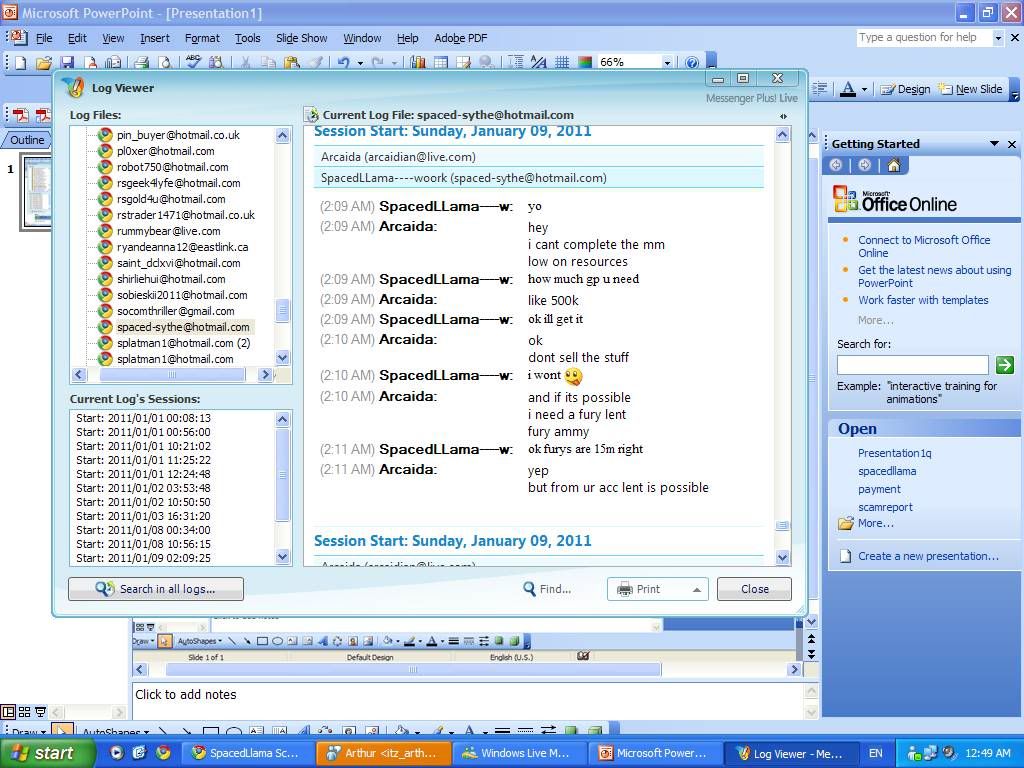Click the Open folder icon in toolbar
This screenshot has height=768, width=1024.
click(44, 63)
